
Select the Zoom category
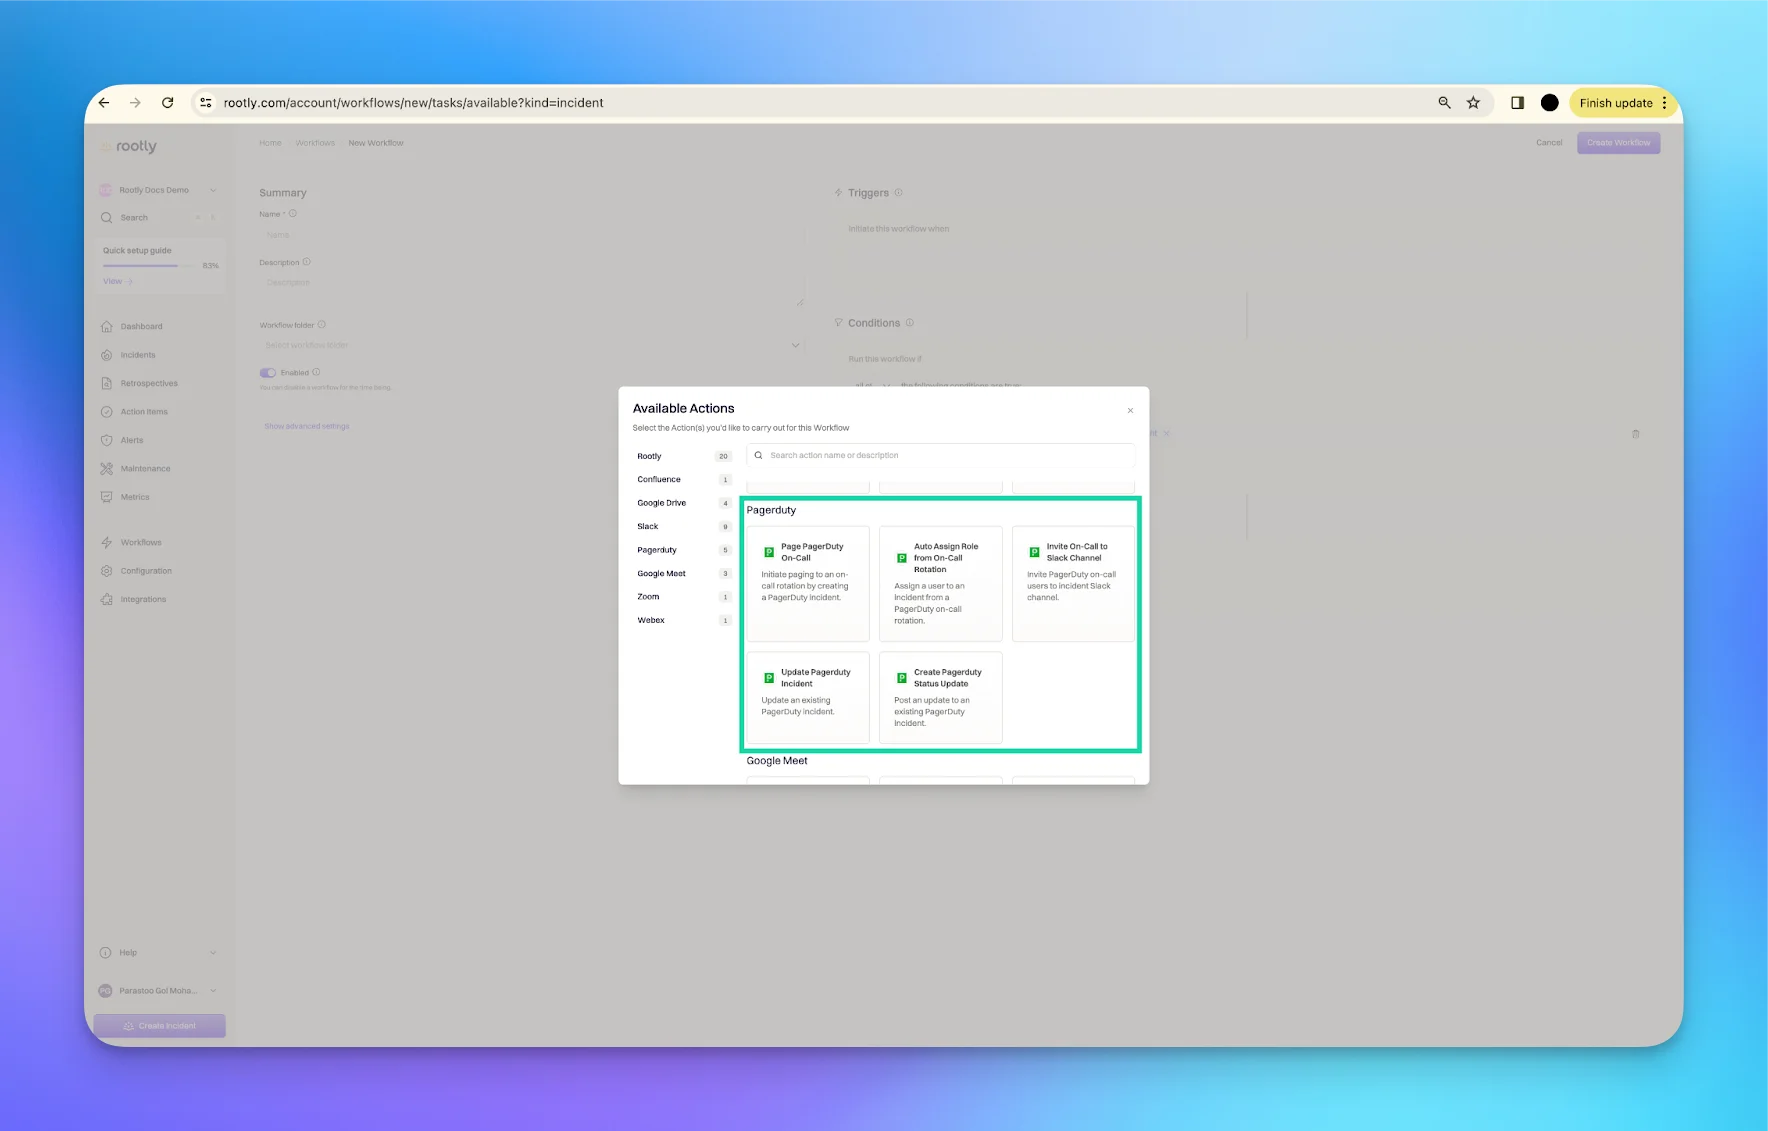(x=684, y=597)
